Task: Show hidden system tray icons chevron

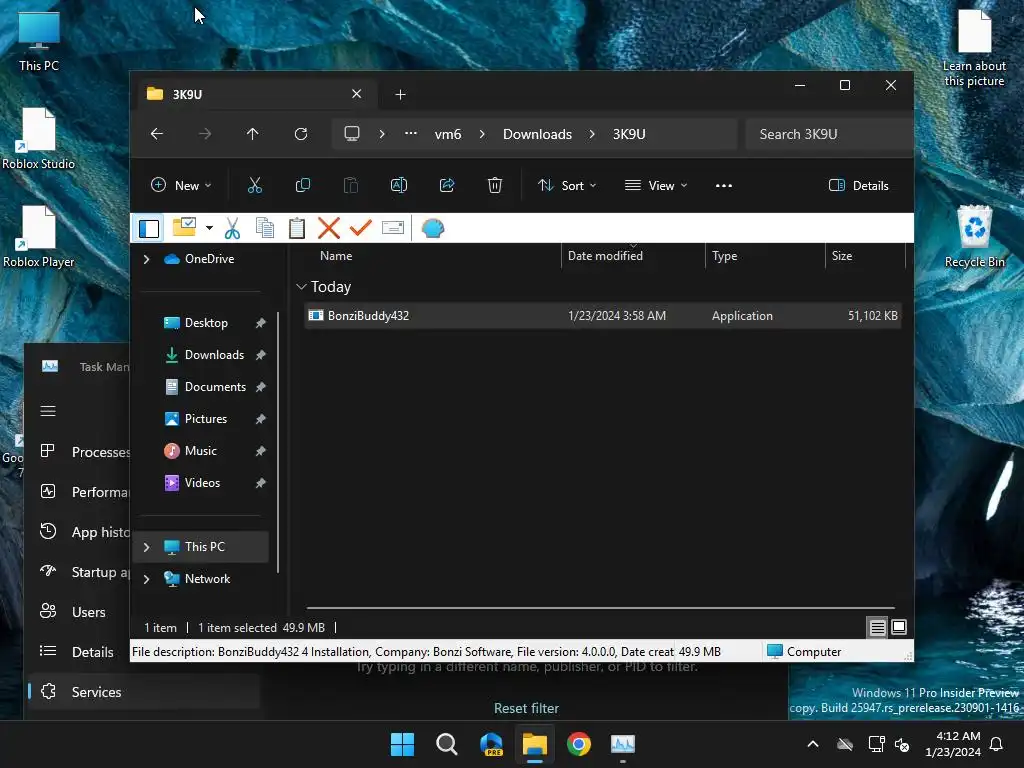Action: point(813,744)
